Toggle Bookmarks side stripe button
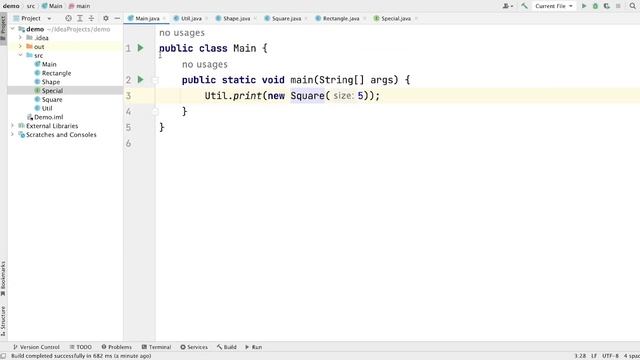 coord(3,279)
